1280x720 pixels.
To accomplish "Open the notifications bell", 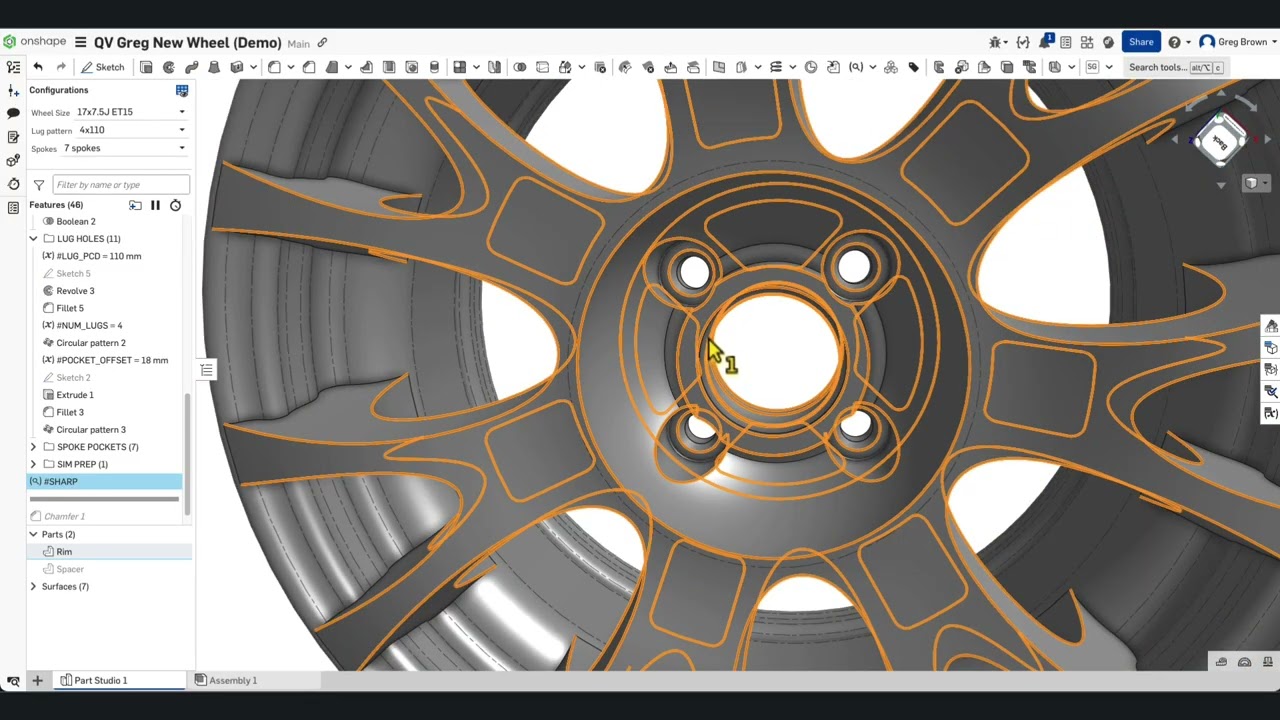I will click(1045, 42).
